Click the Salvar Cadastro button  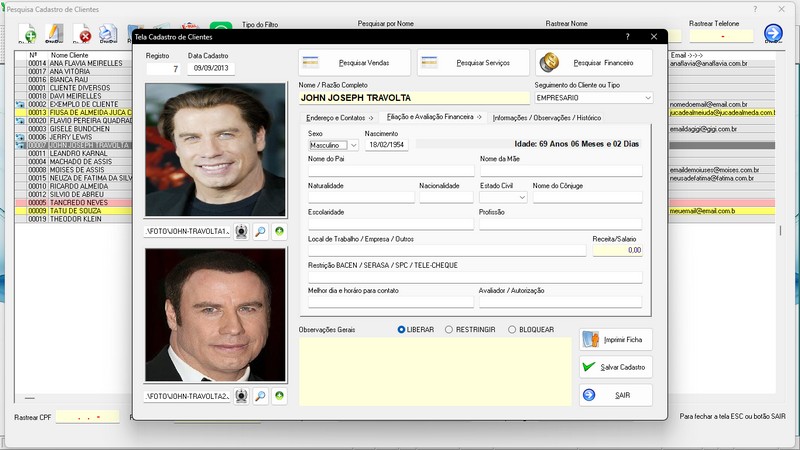coord(616,367)
